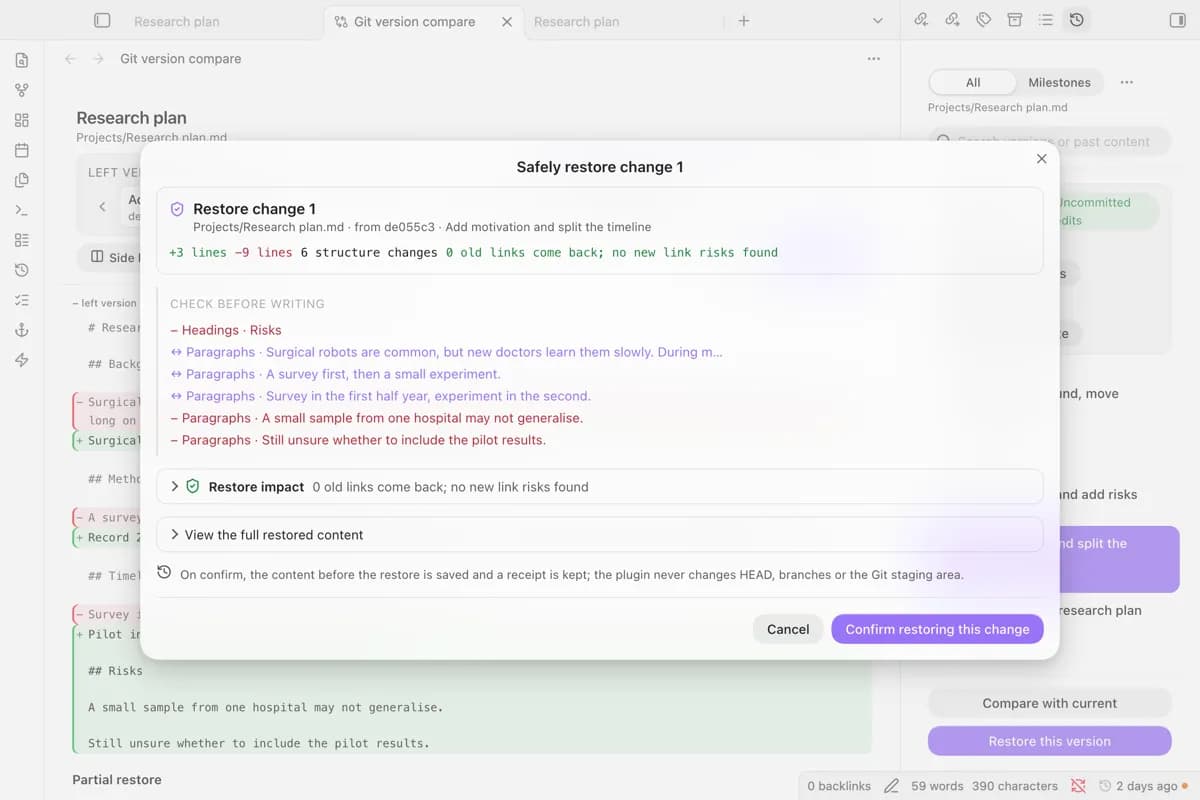Click Still unsure whether to include row in dialog
1200x800 pixels.
click(x=358, y=440)
